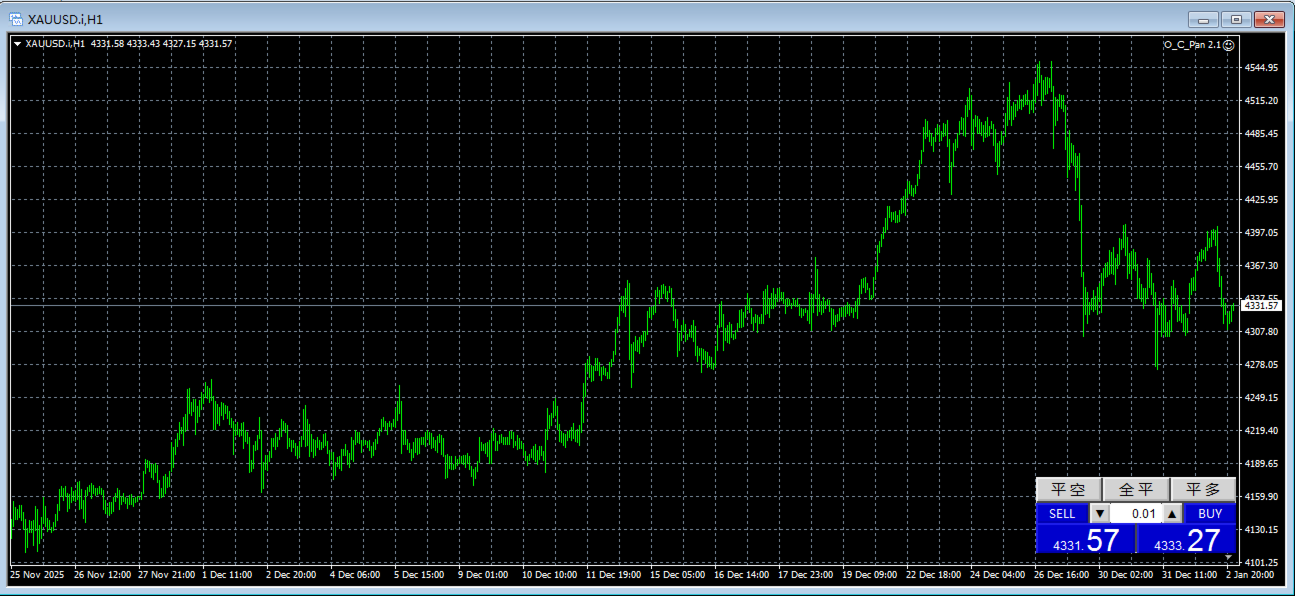This screenshot has height=596, width=1295.
Task: Decrease lot size with the down arrow
Action: [x=1099, y=514]
